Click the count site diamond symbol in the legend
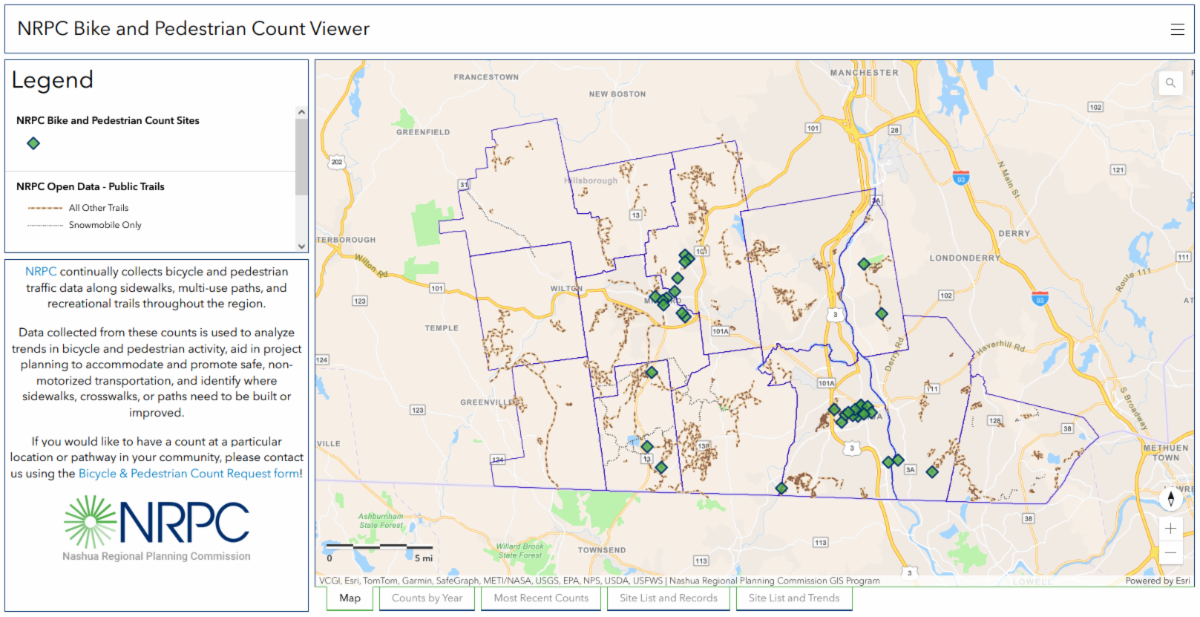Viewport: 1200px width, 617px height. 33,144
